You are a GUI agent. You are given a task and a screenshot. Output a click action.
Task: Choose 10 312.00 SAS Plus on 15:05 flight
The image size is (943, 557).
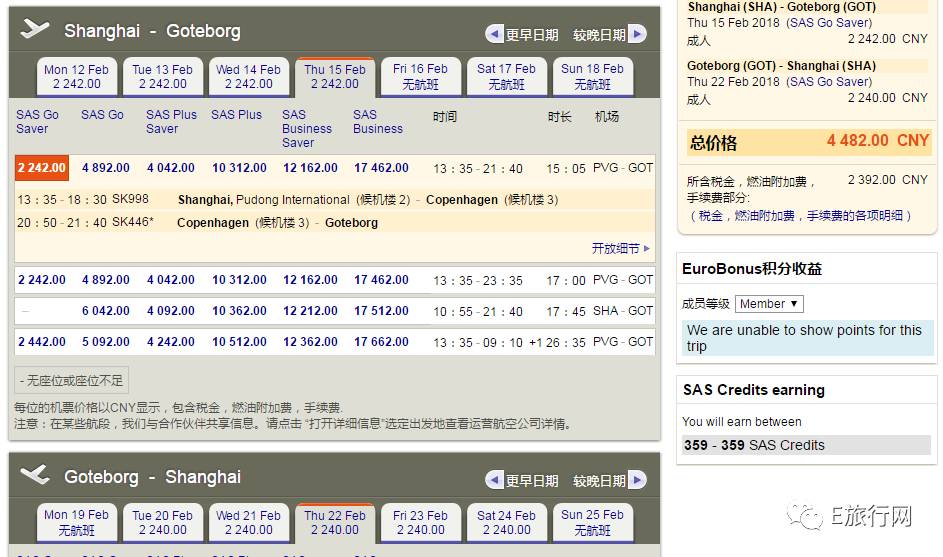pos(239,168)
